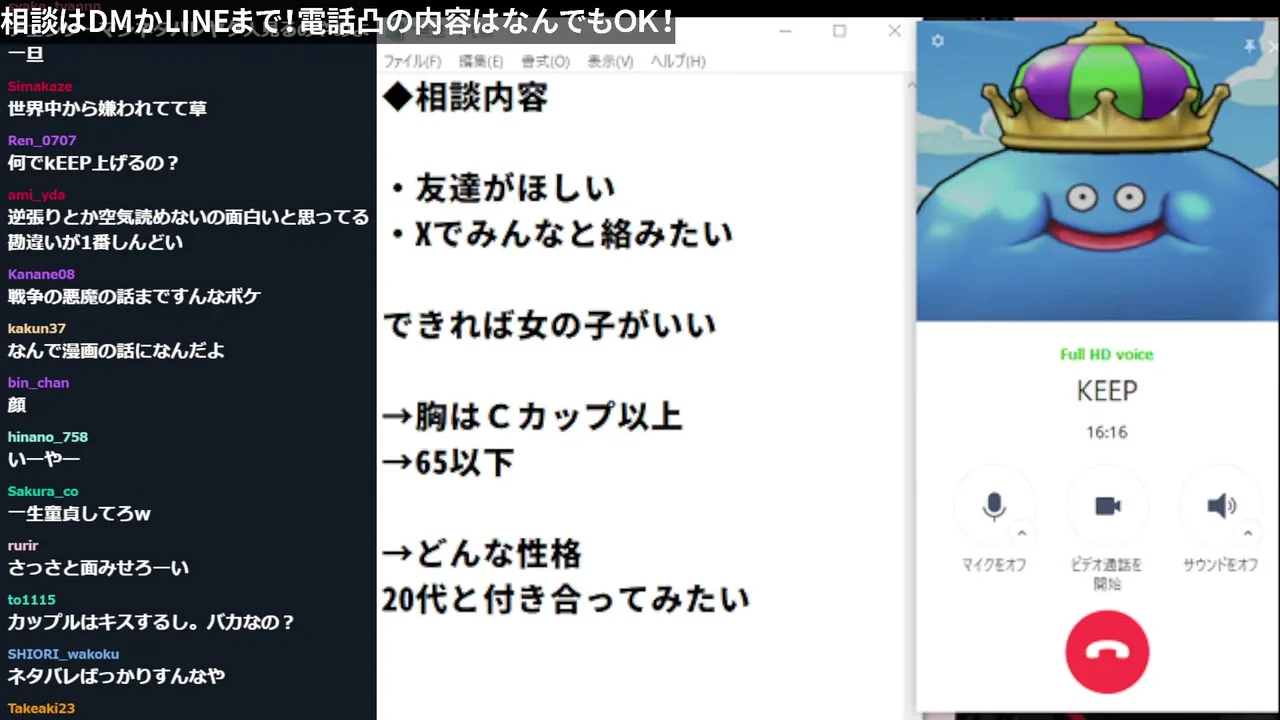Click the Full HD voice label
This screenshot has width=1280, height=720.
[x=1107, y=354]
